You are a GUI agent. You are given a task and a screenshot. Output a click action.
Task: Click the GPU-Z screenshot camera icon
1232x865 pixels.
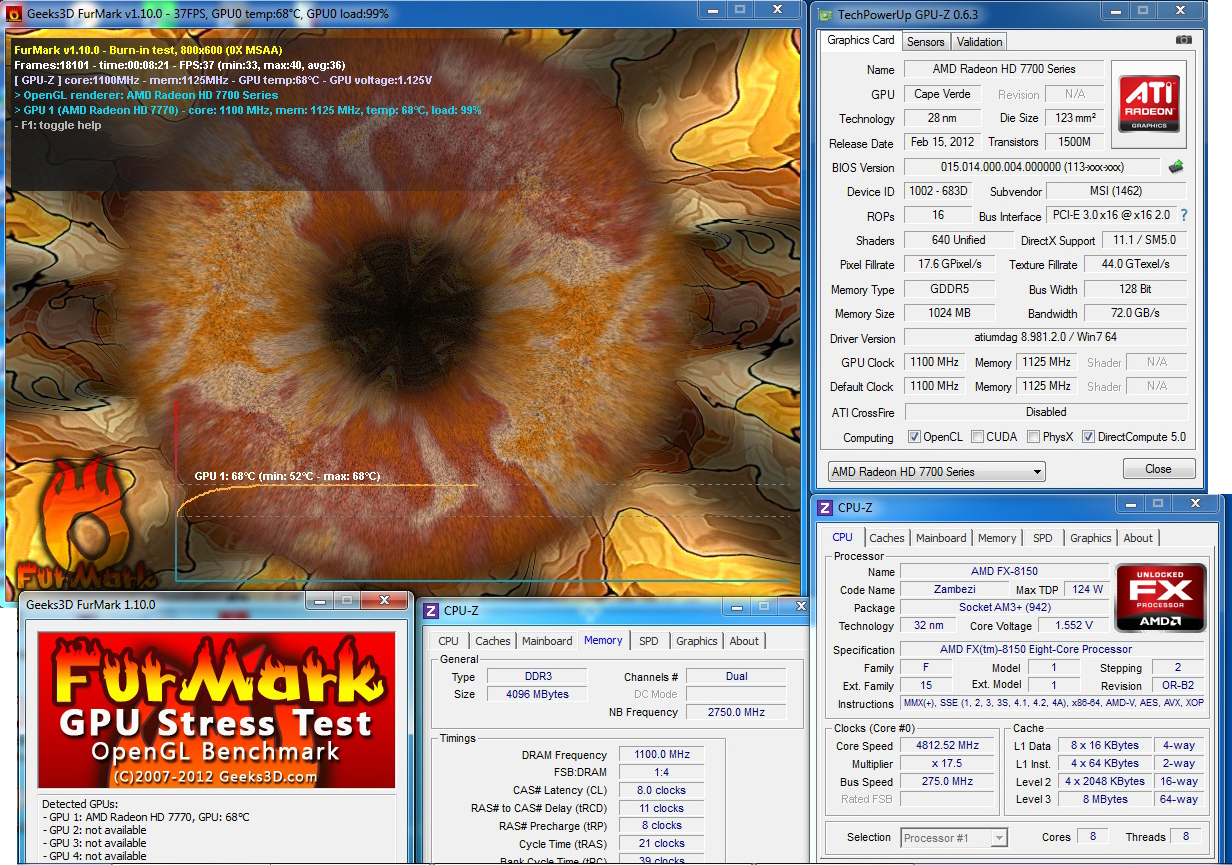coord(1184,40)
